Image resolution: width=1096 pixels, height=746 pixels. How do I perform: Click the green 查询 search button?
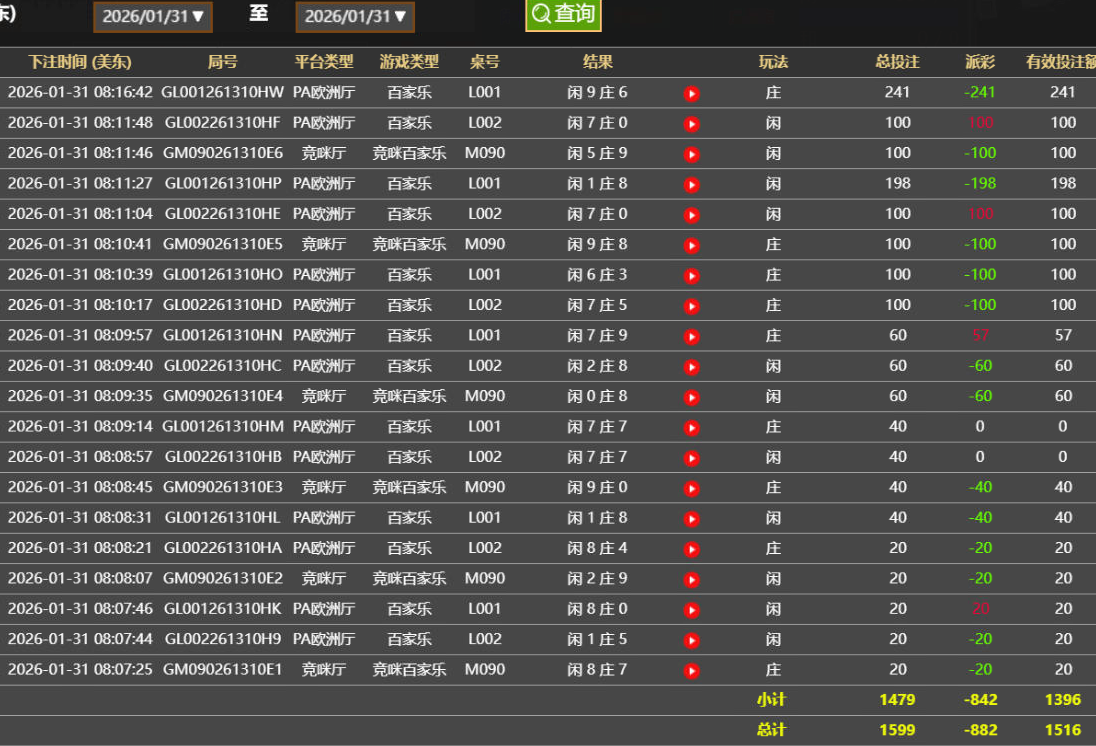[563, 14]
